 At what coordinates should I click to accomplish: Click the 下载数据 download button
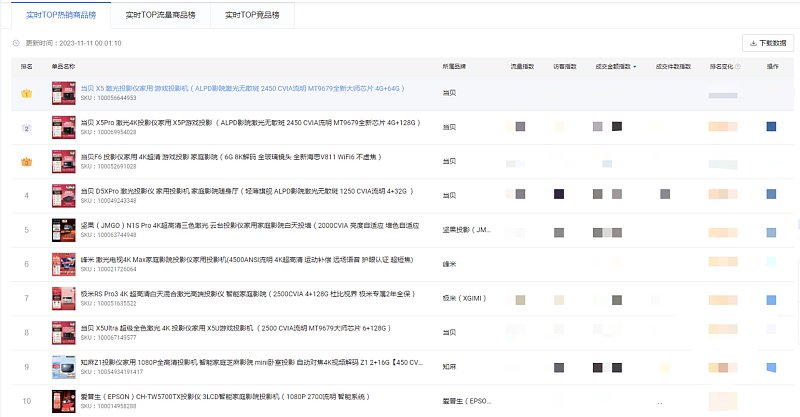767,43
